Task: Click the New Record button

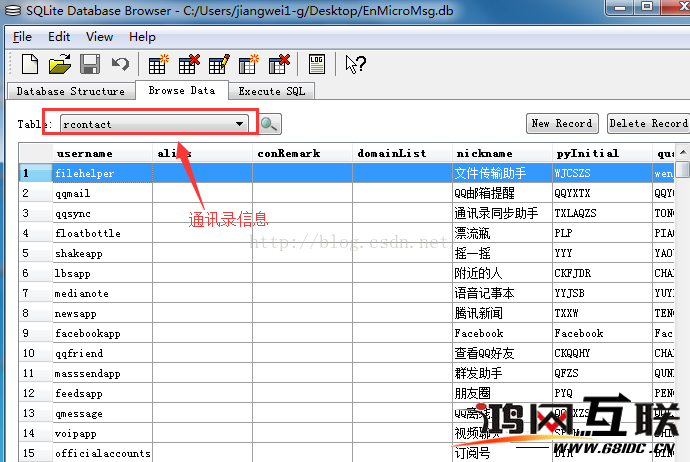Action: pos(562,124)
